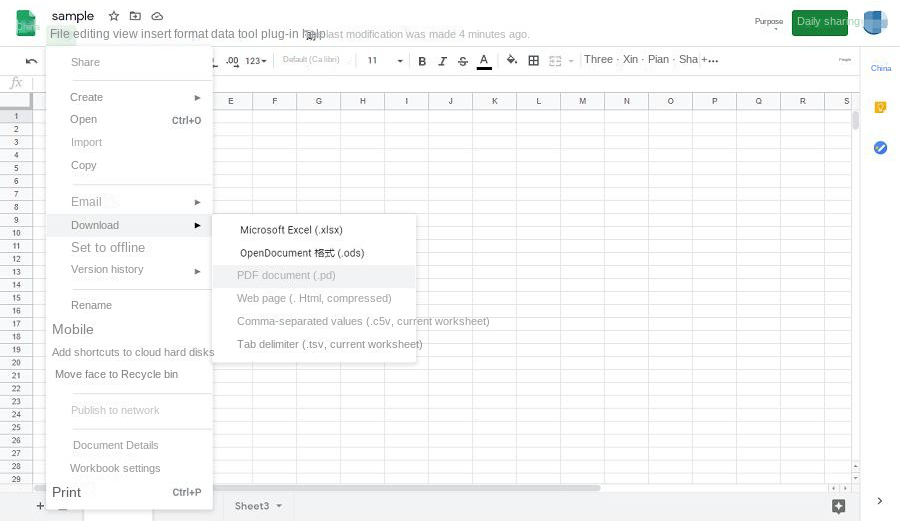The width and height of the screenshot is (900, 521).
Task: Open the fill color bucket tool
Action: 512,61
